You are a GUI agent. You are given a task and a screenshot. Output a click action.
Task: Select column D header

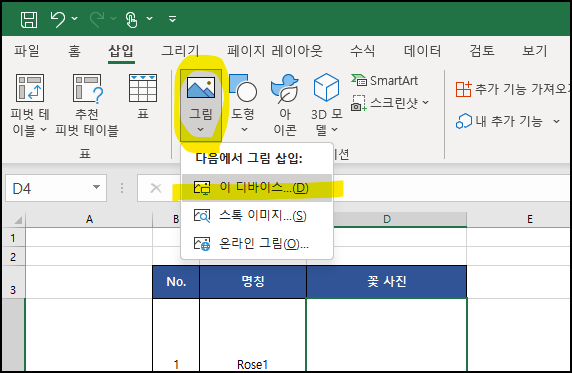click(387, 219)
